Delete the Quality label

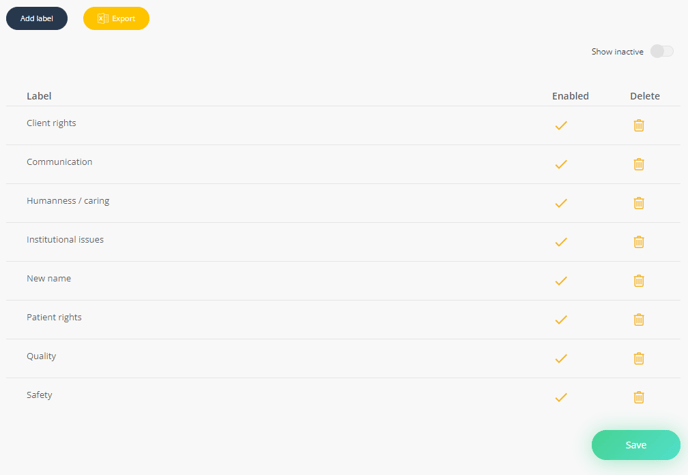click(638, 358)
